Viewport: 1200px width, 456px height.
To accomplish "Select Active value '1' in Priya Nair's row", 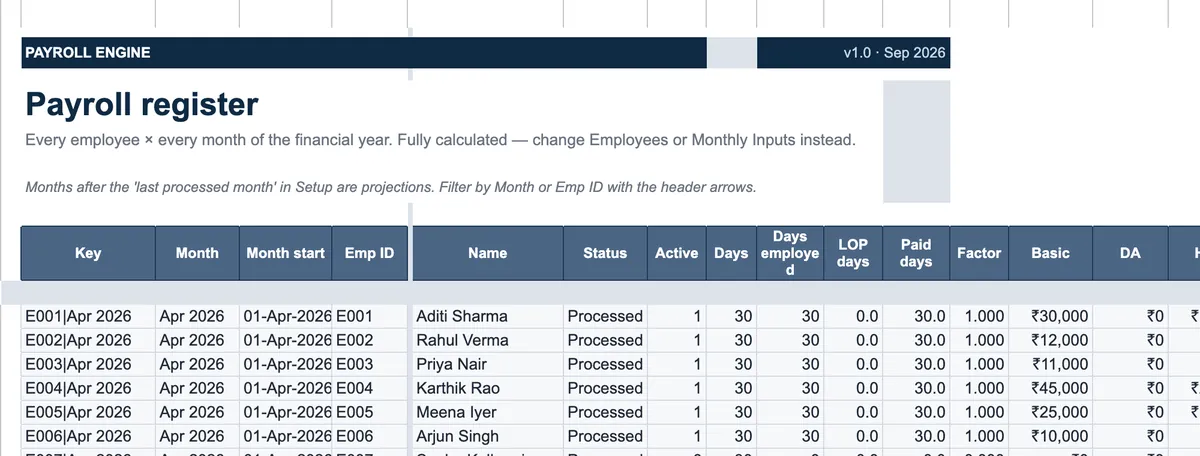I will coord(677,364).
